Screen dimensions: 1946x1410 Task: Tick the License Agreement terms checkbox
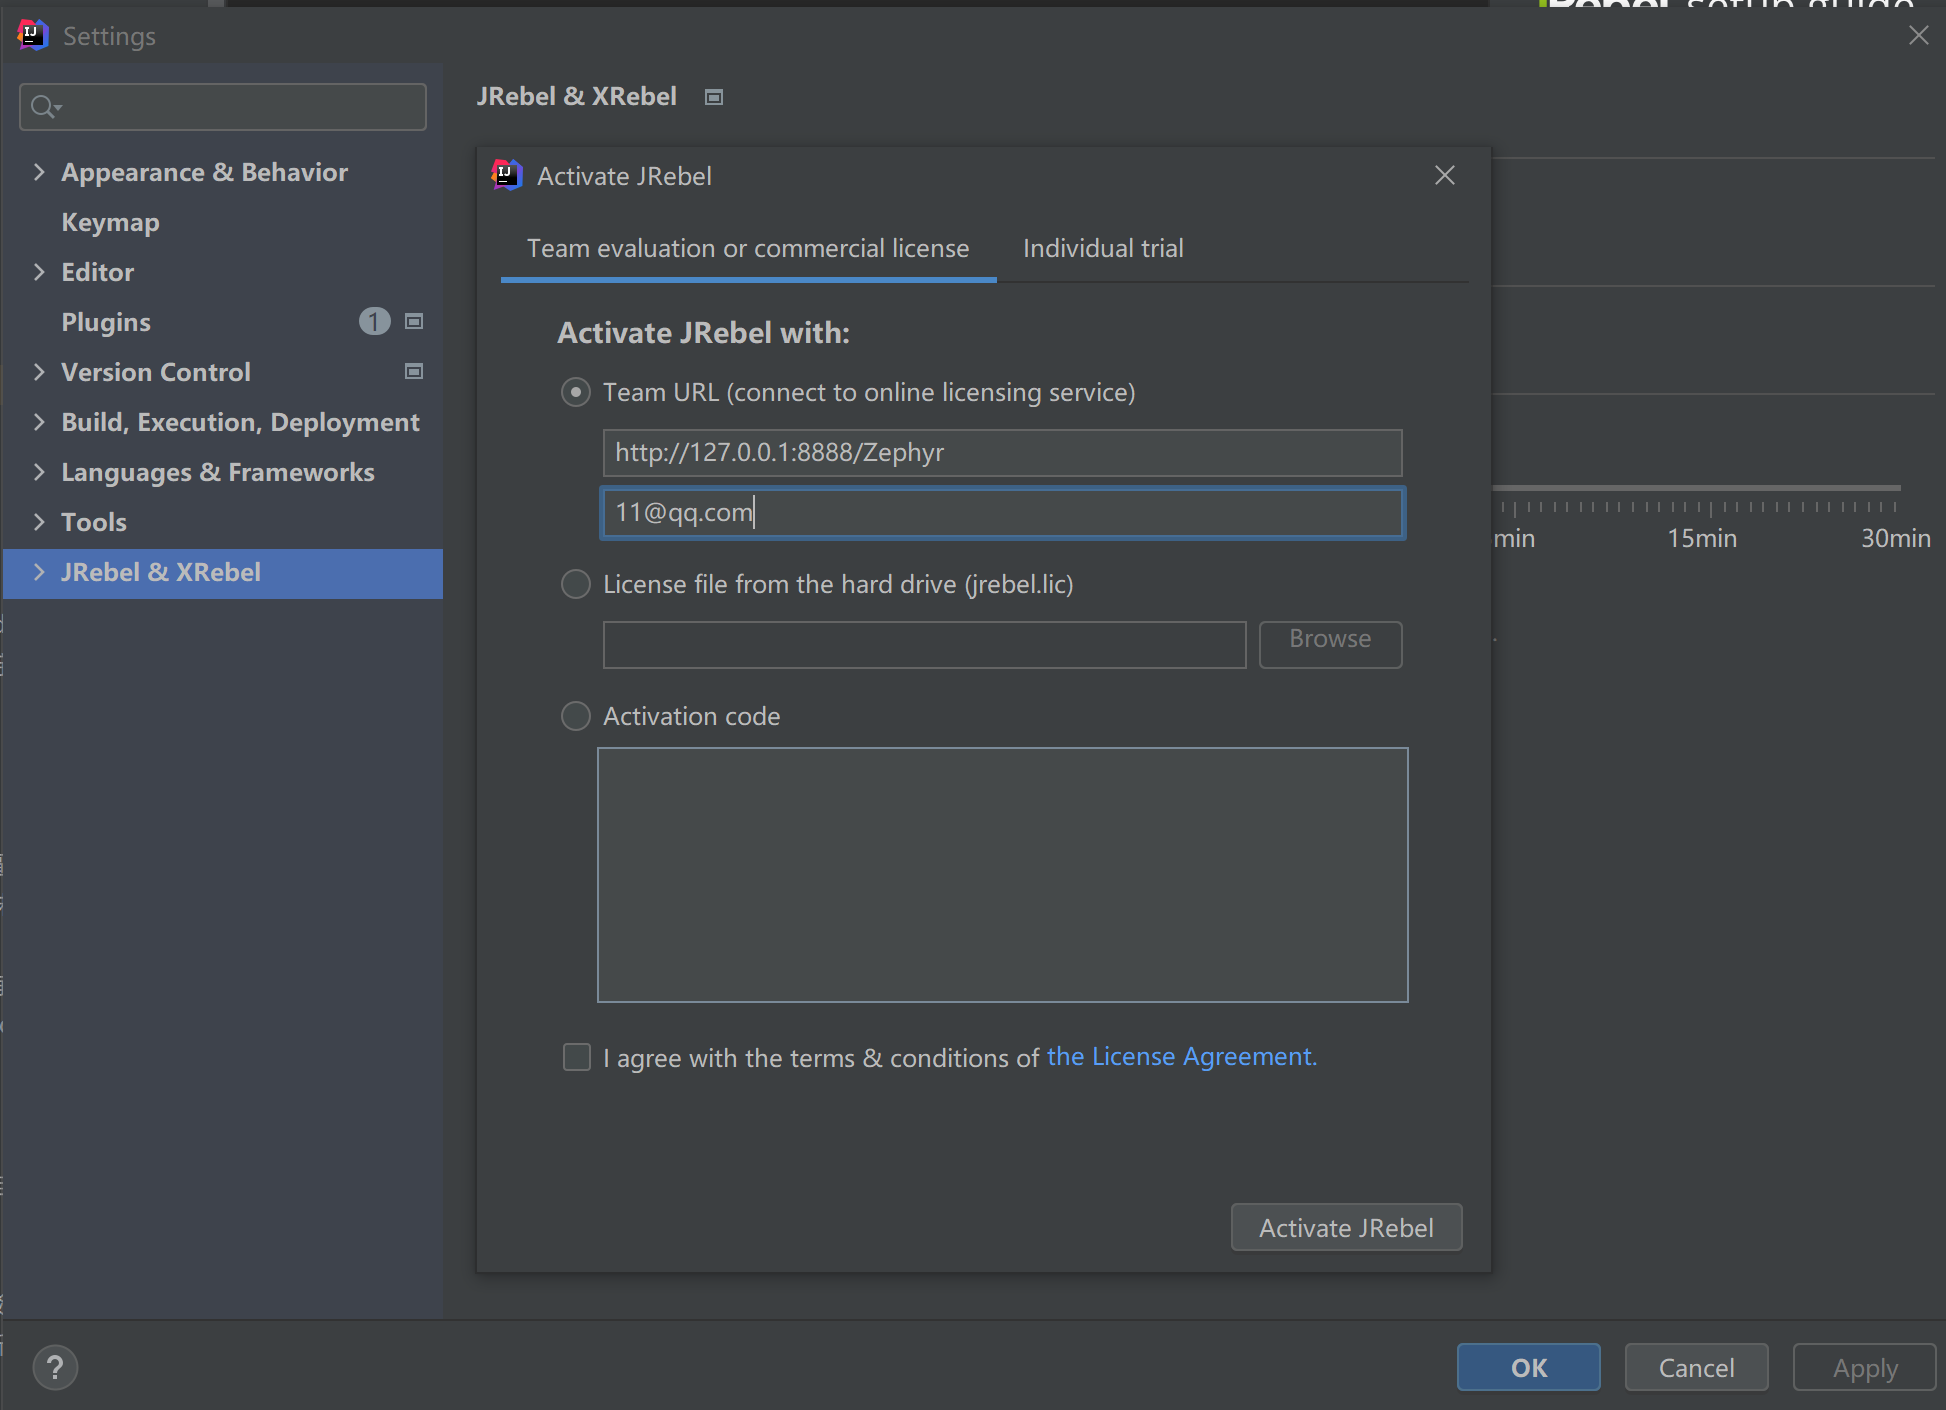pyautogui.click(x=577, y=1057)
